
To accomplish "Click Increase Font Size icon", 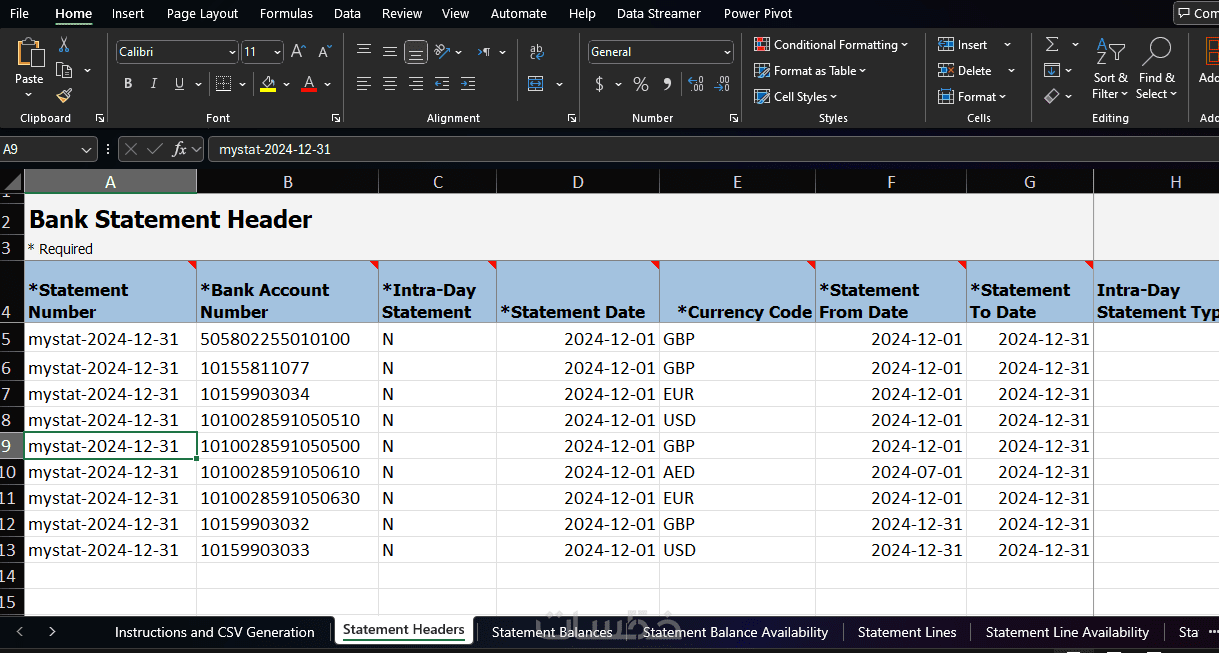I will click(299, 52).
